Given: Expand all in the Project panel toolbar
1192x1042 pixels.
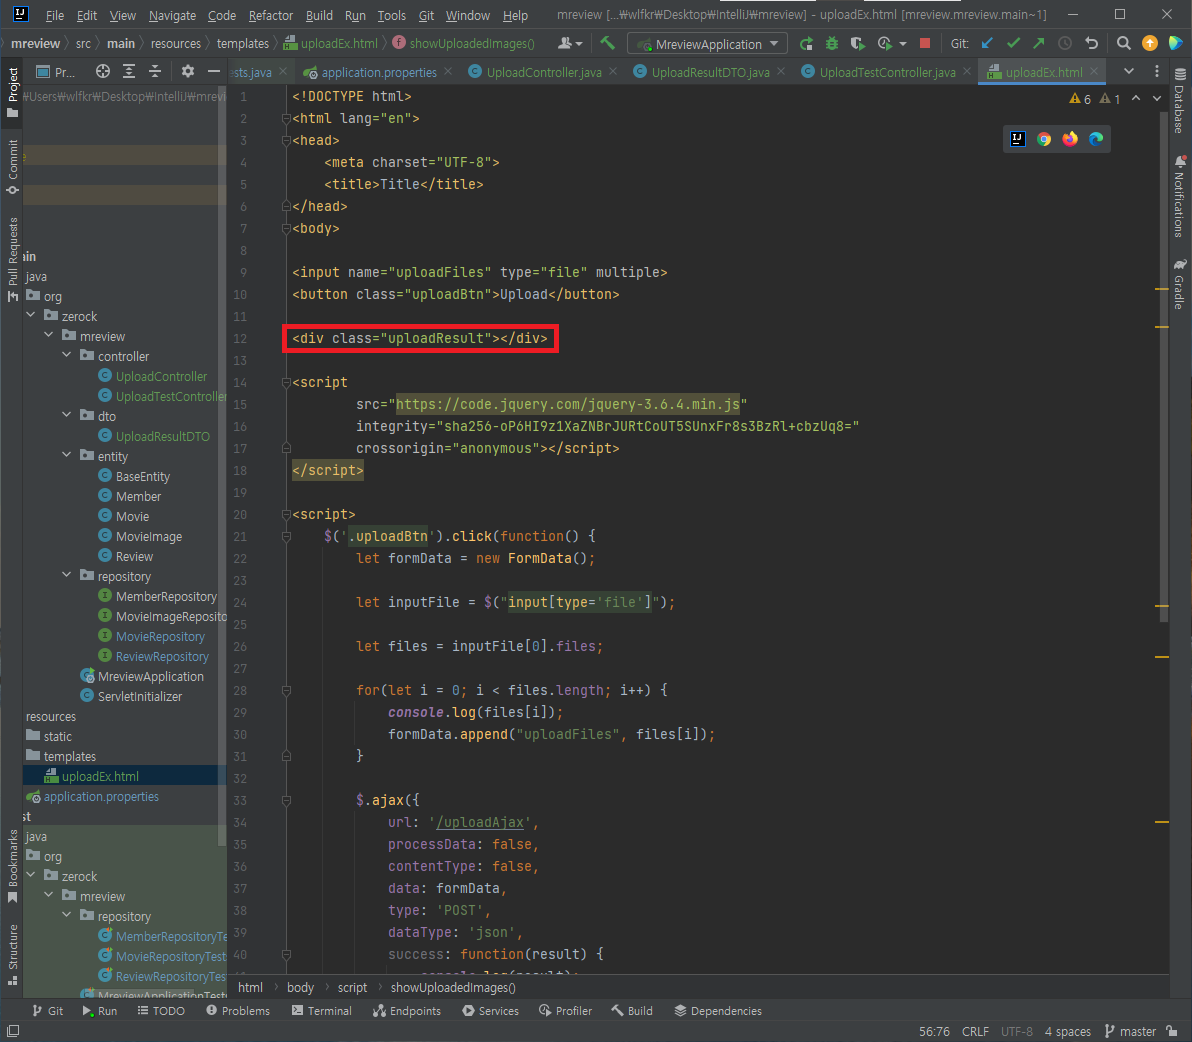Looking at the screenshot, I should 129,71.
